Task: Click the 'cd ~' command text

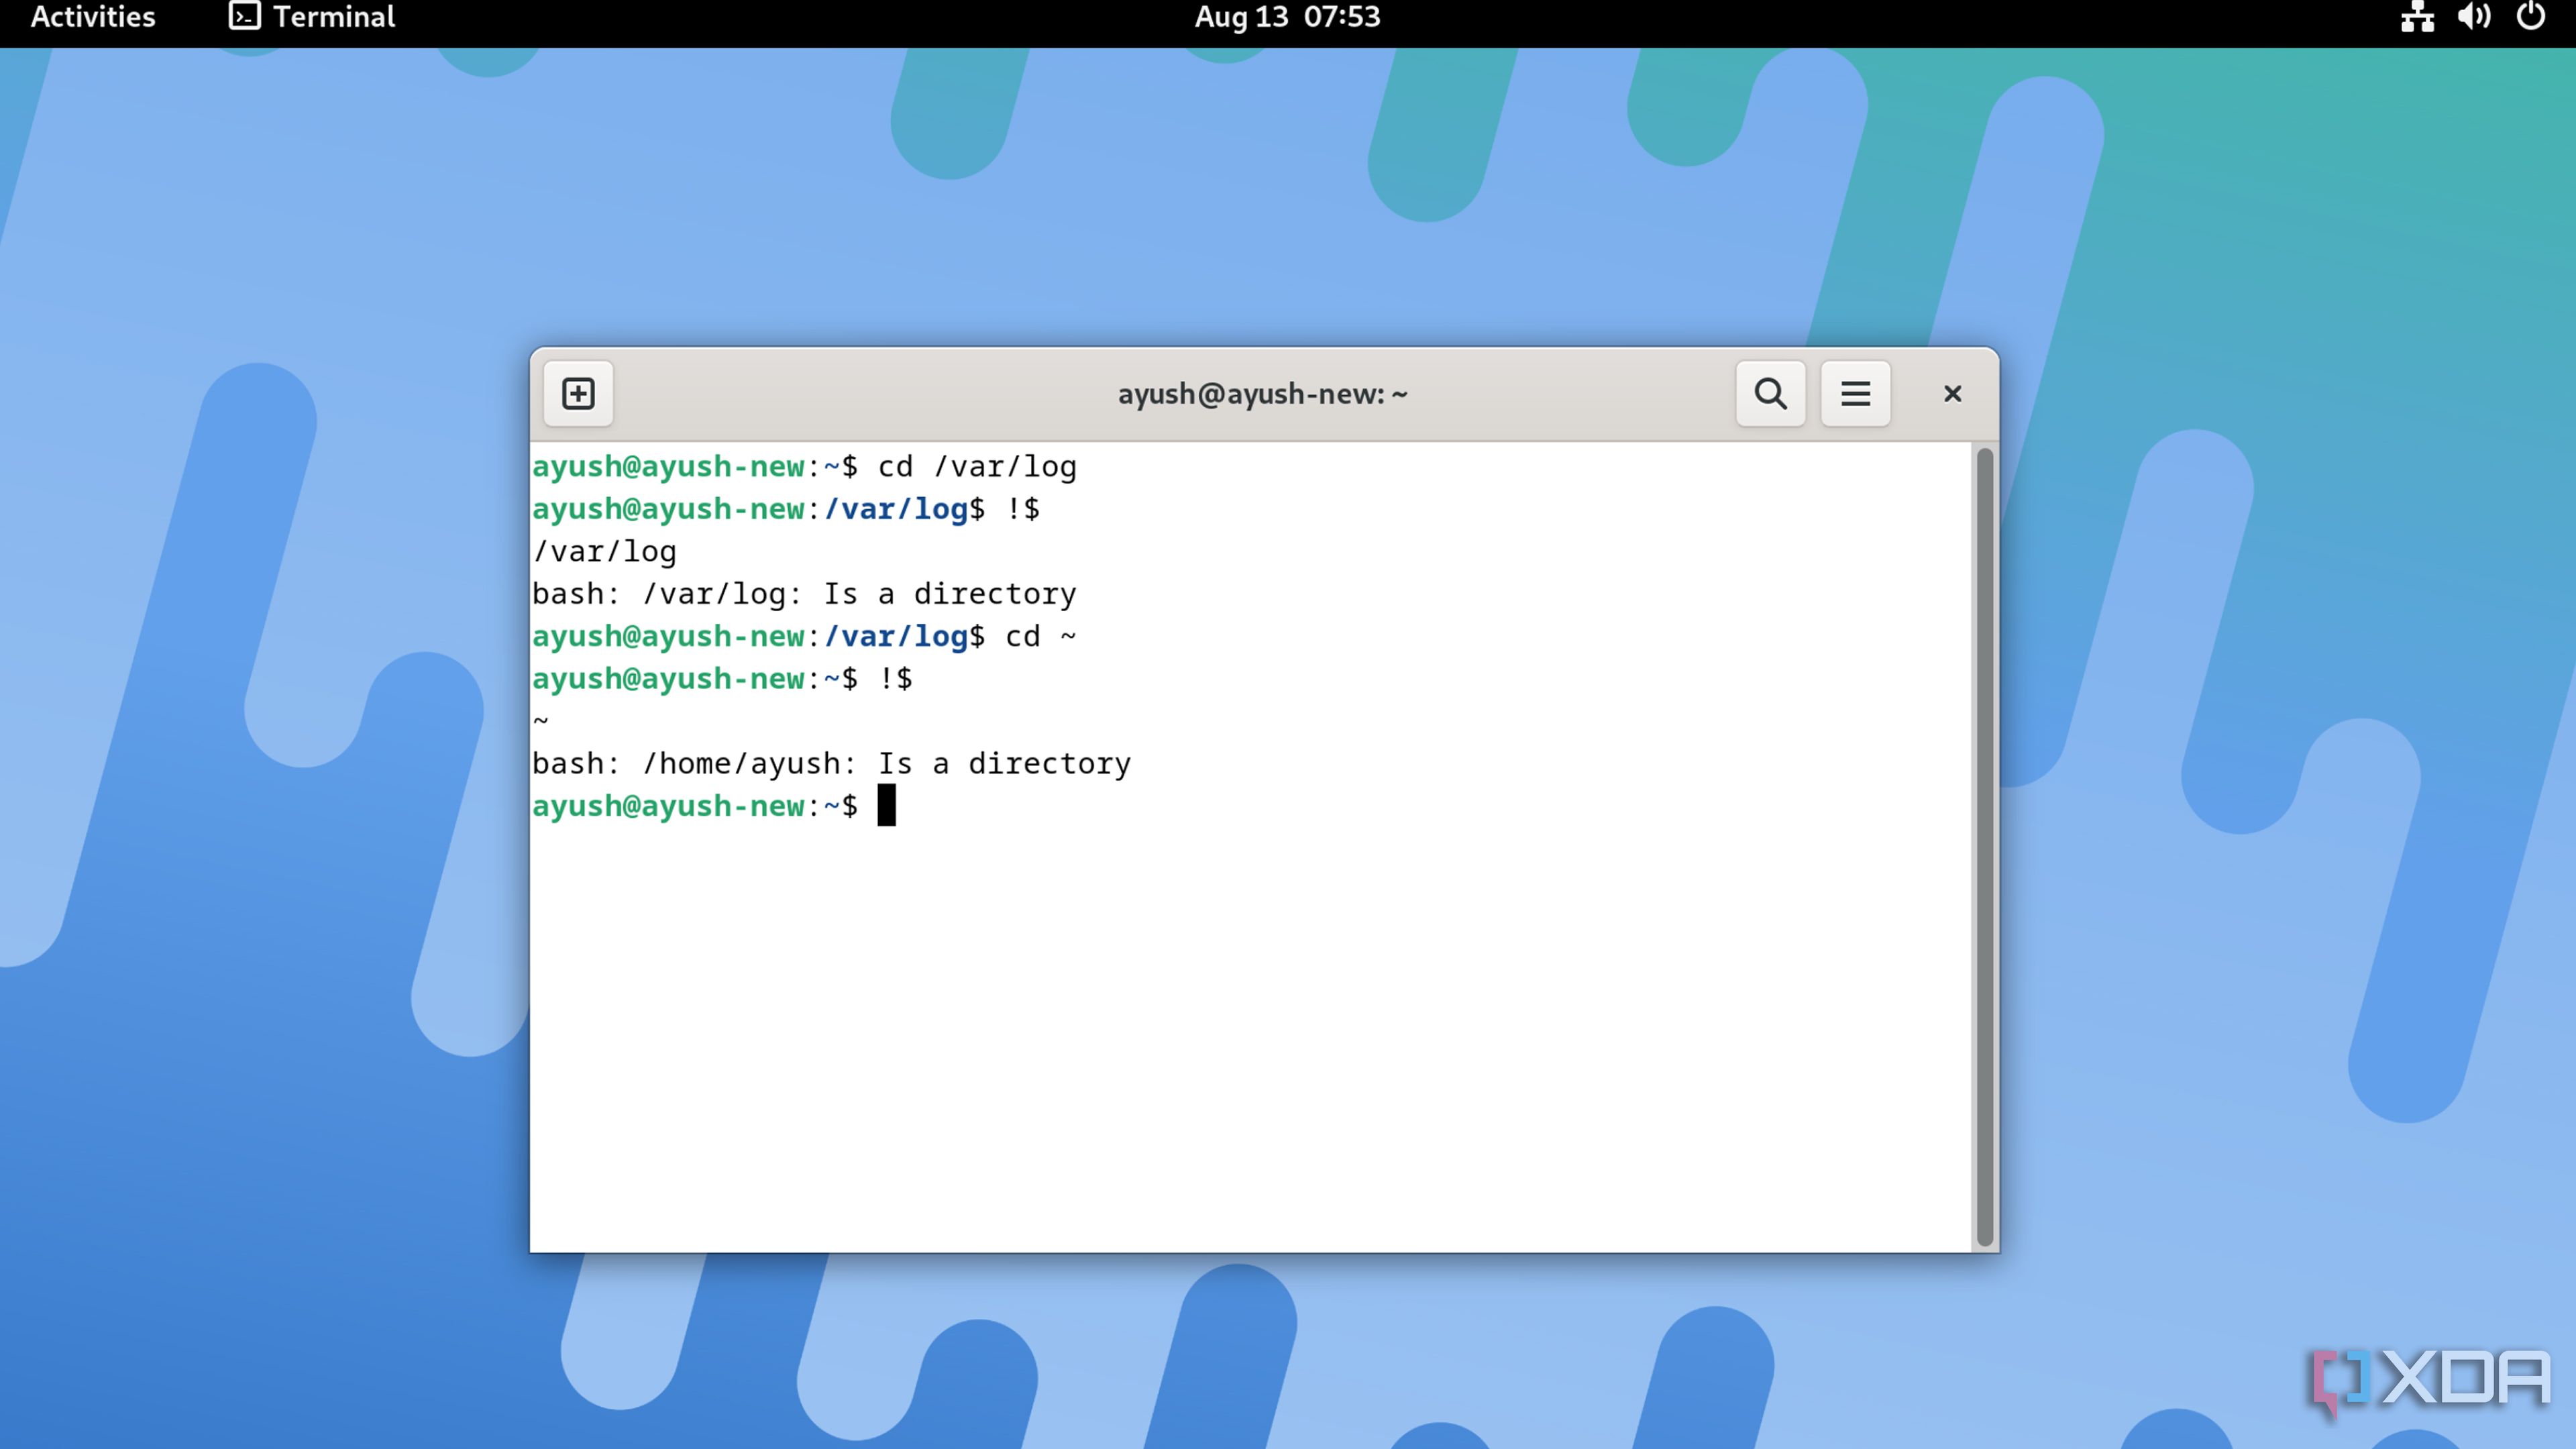Action: point(1041,636)
